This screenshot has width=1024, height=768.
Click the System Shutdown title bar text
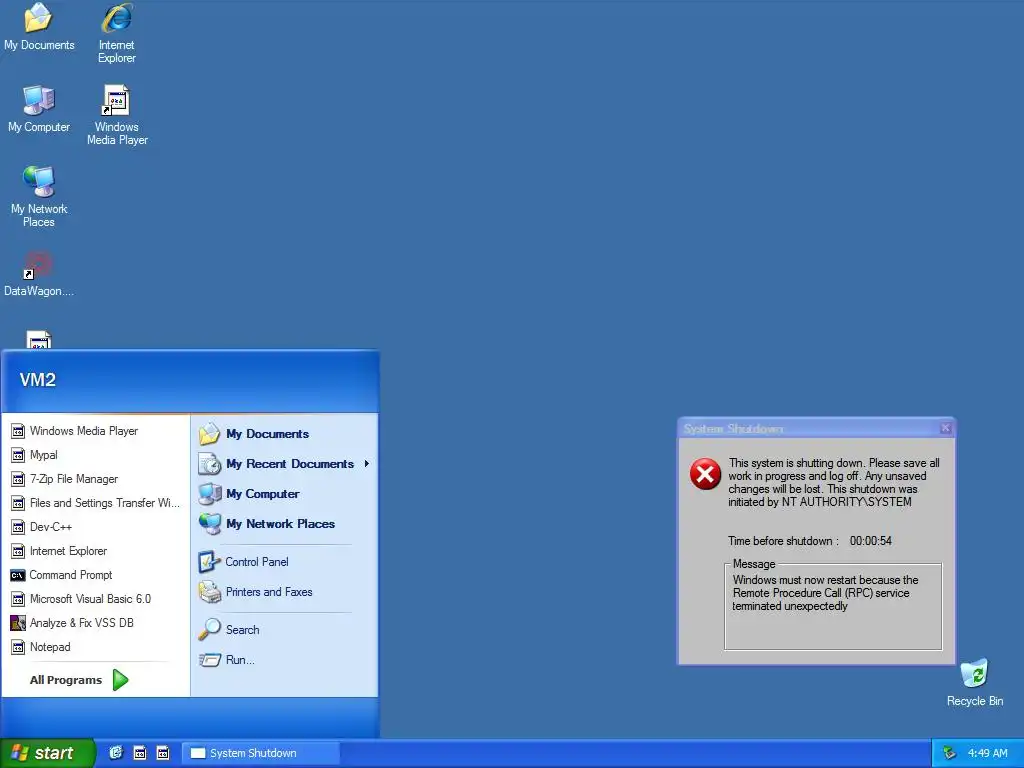[733, 428]
